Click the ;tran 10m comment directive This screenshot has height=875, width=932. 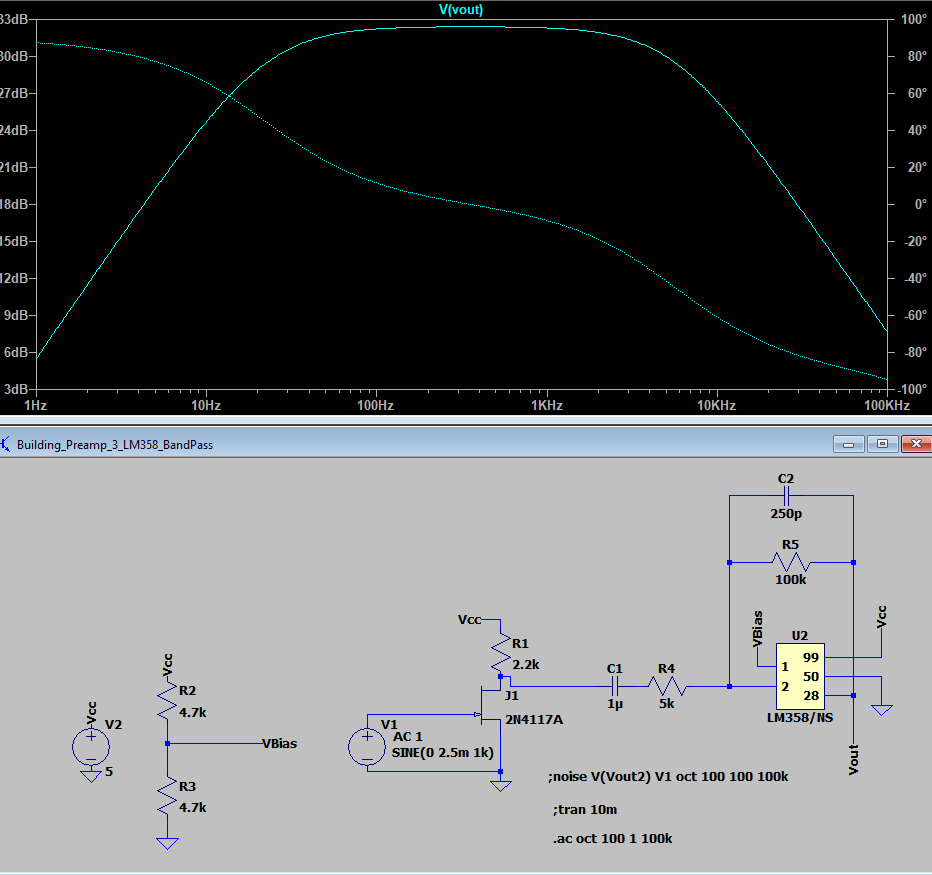[x=585, y=810]
